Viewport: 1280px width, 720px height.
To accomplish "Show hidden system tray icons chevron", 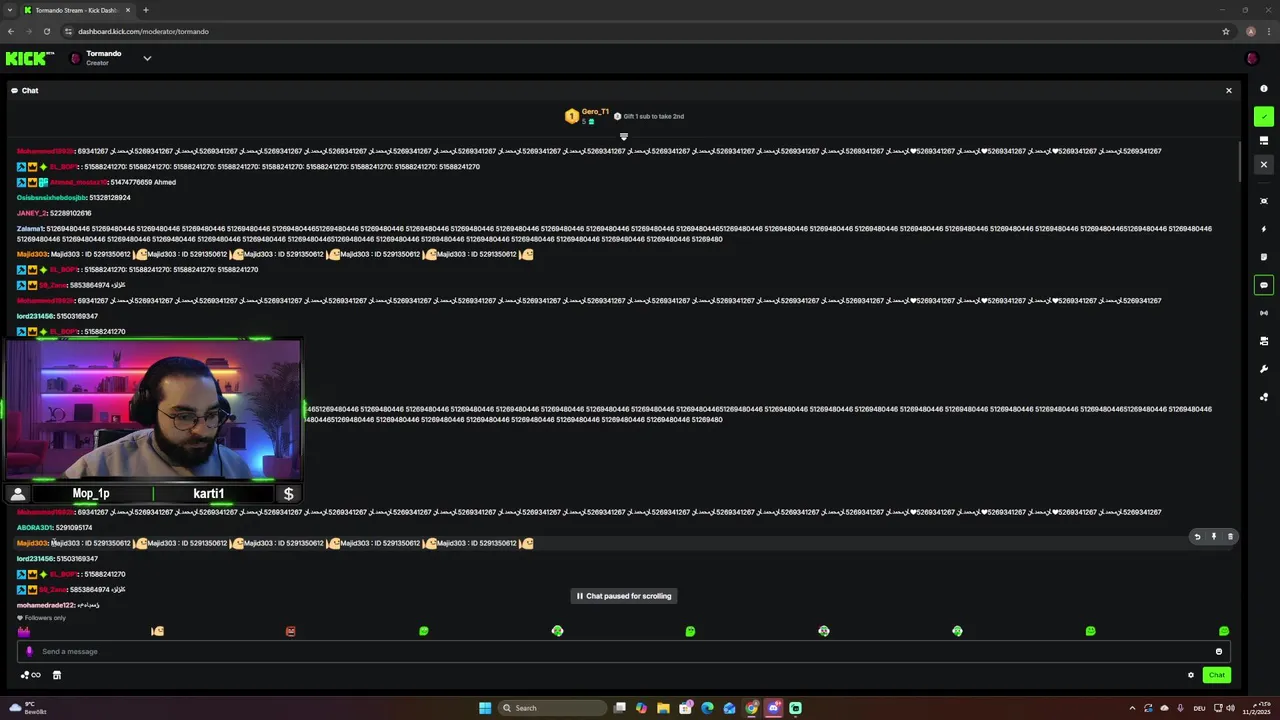I will point(1132,708).
